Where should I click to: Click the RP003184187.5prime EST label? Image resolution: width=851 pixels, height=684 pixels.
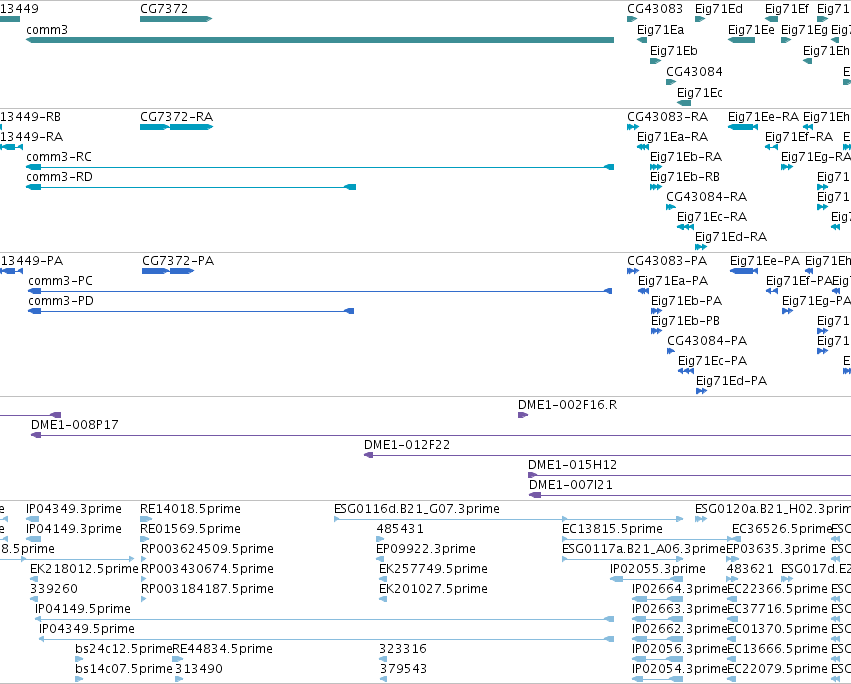207,590
